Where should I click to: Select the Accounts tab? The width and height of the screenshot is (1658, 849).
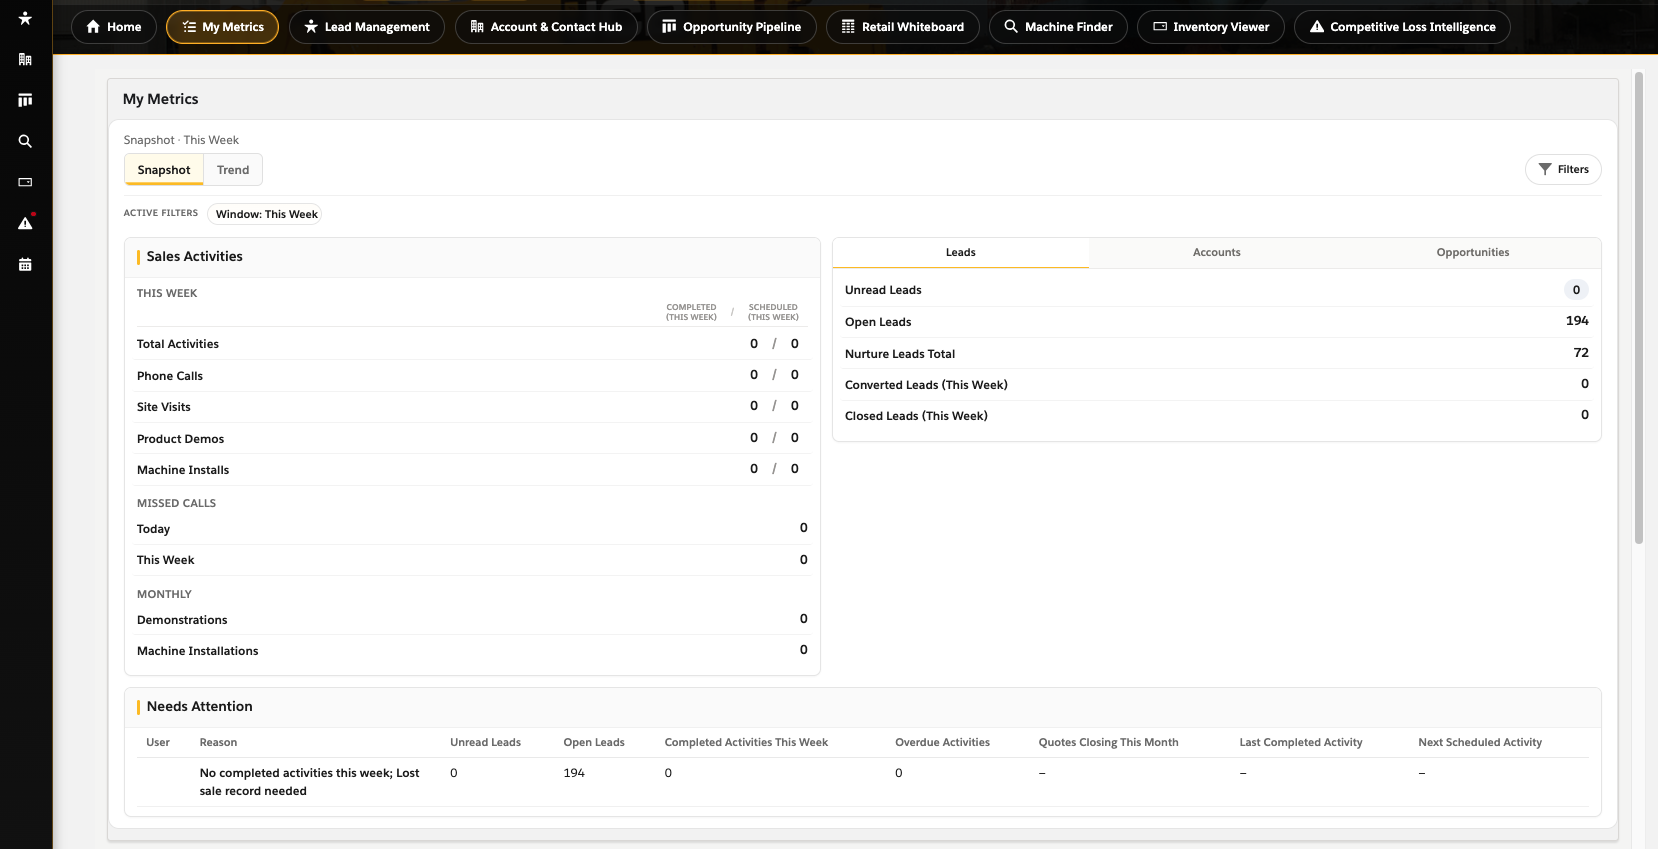pos(1216,253)
